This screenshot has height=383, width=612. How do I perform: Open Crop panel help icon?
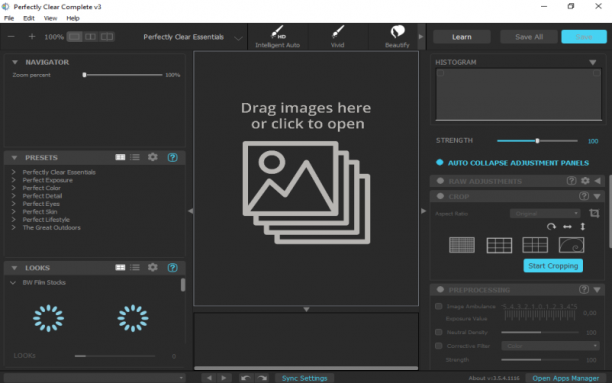coord(584,196)
